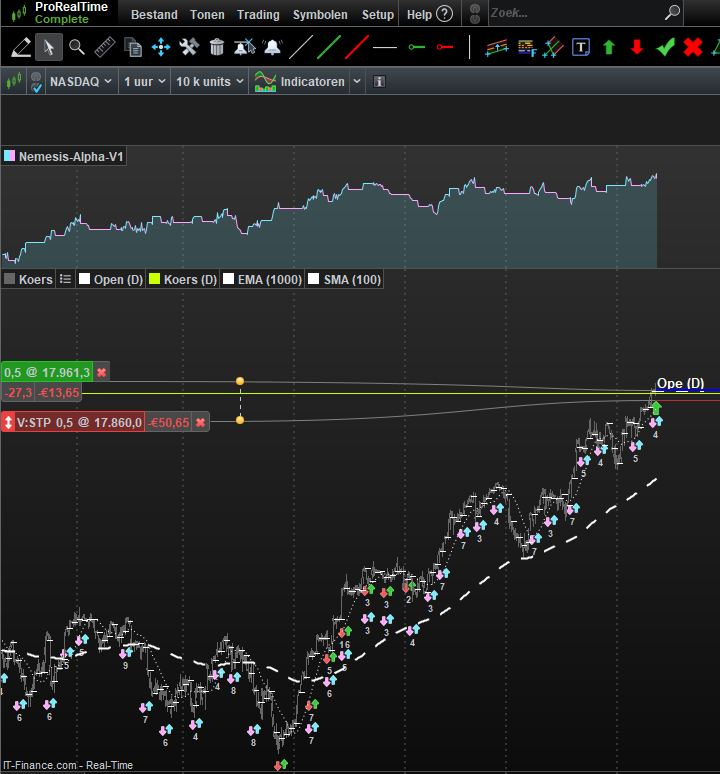The image size is (720, 774).
Task: Cancel the V:STP stop order with the X
Action: (200, 423)
